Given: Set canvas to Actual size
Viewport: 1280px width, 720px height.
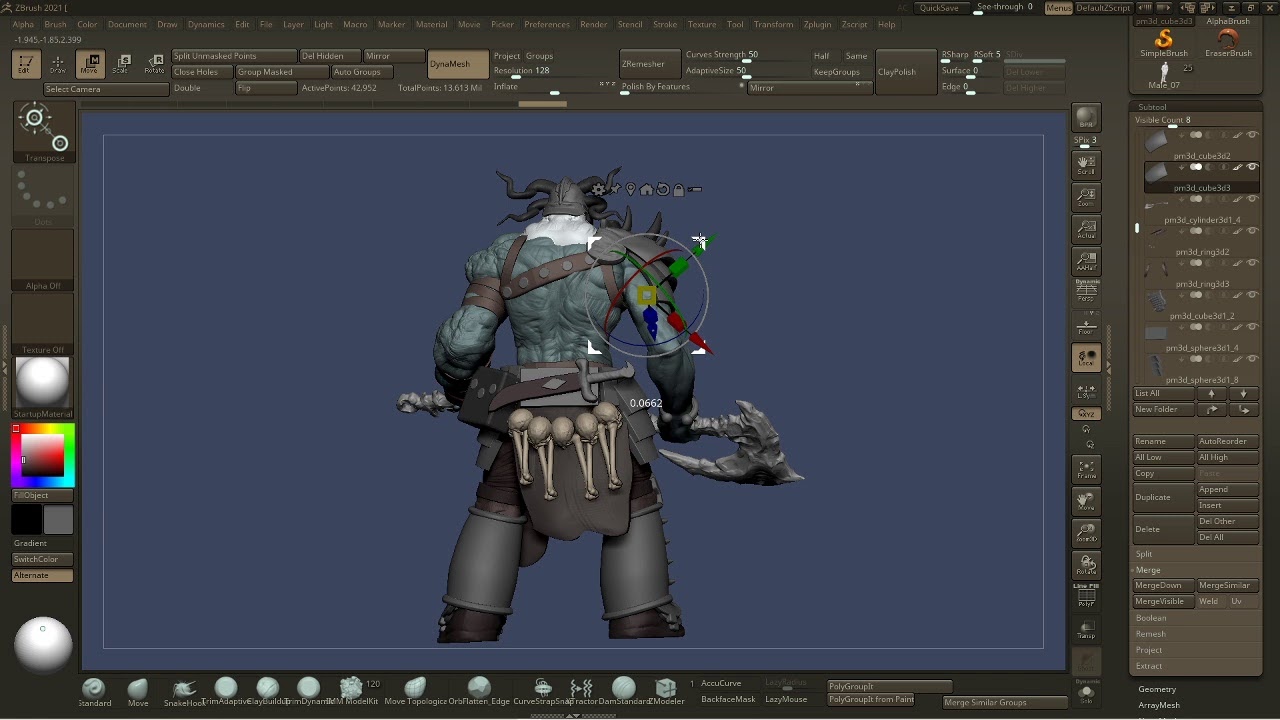Looking at the screenshot, I should coord(1086,229).
